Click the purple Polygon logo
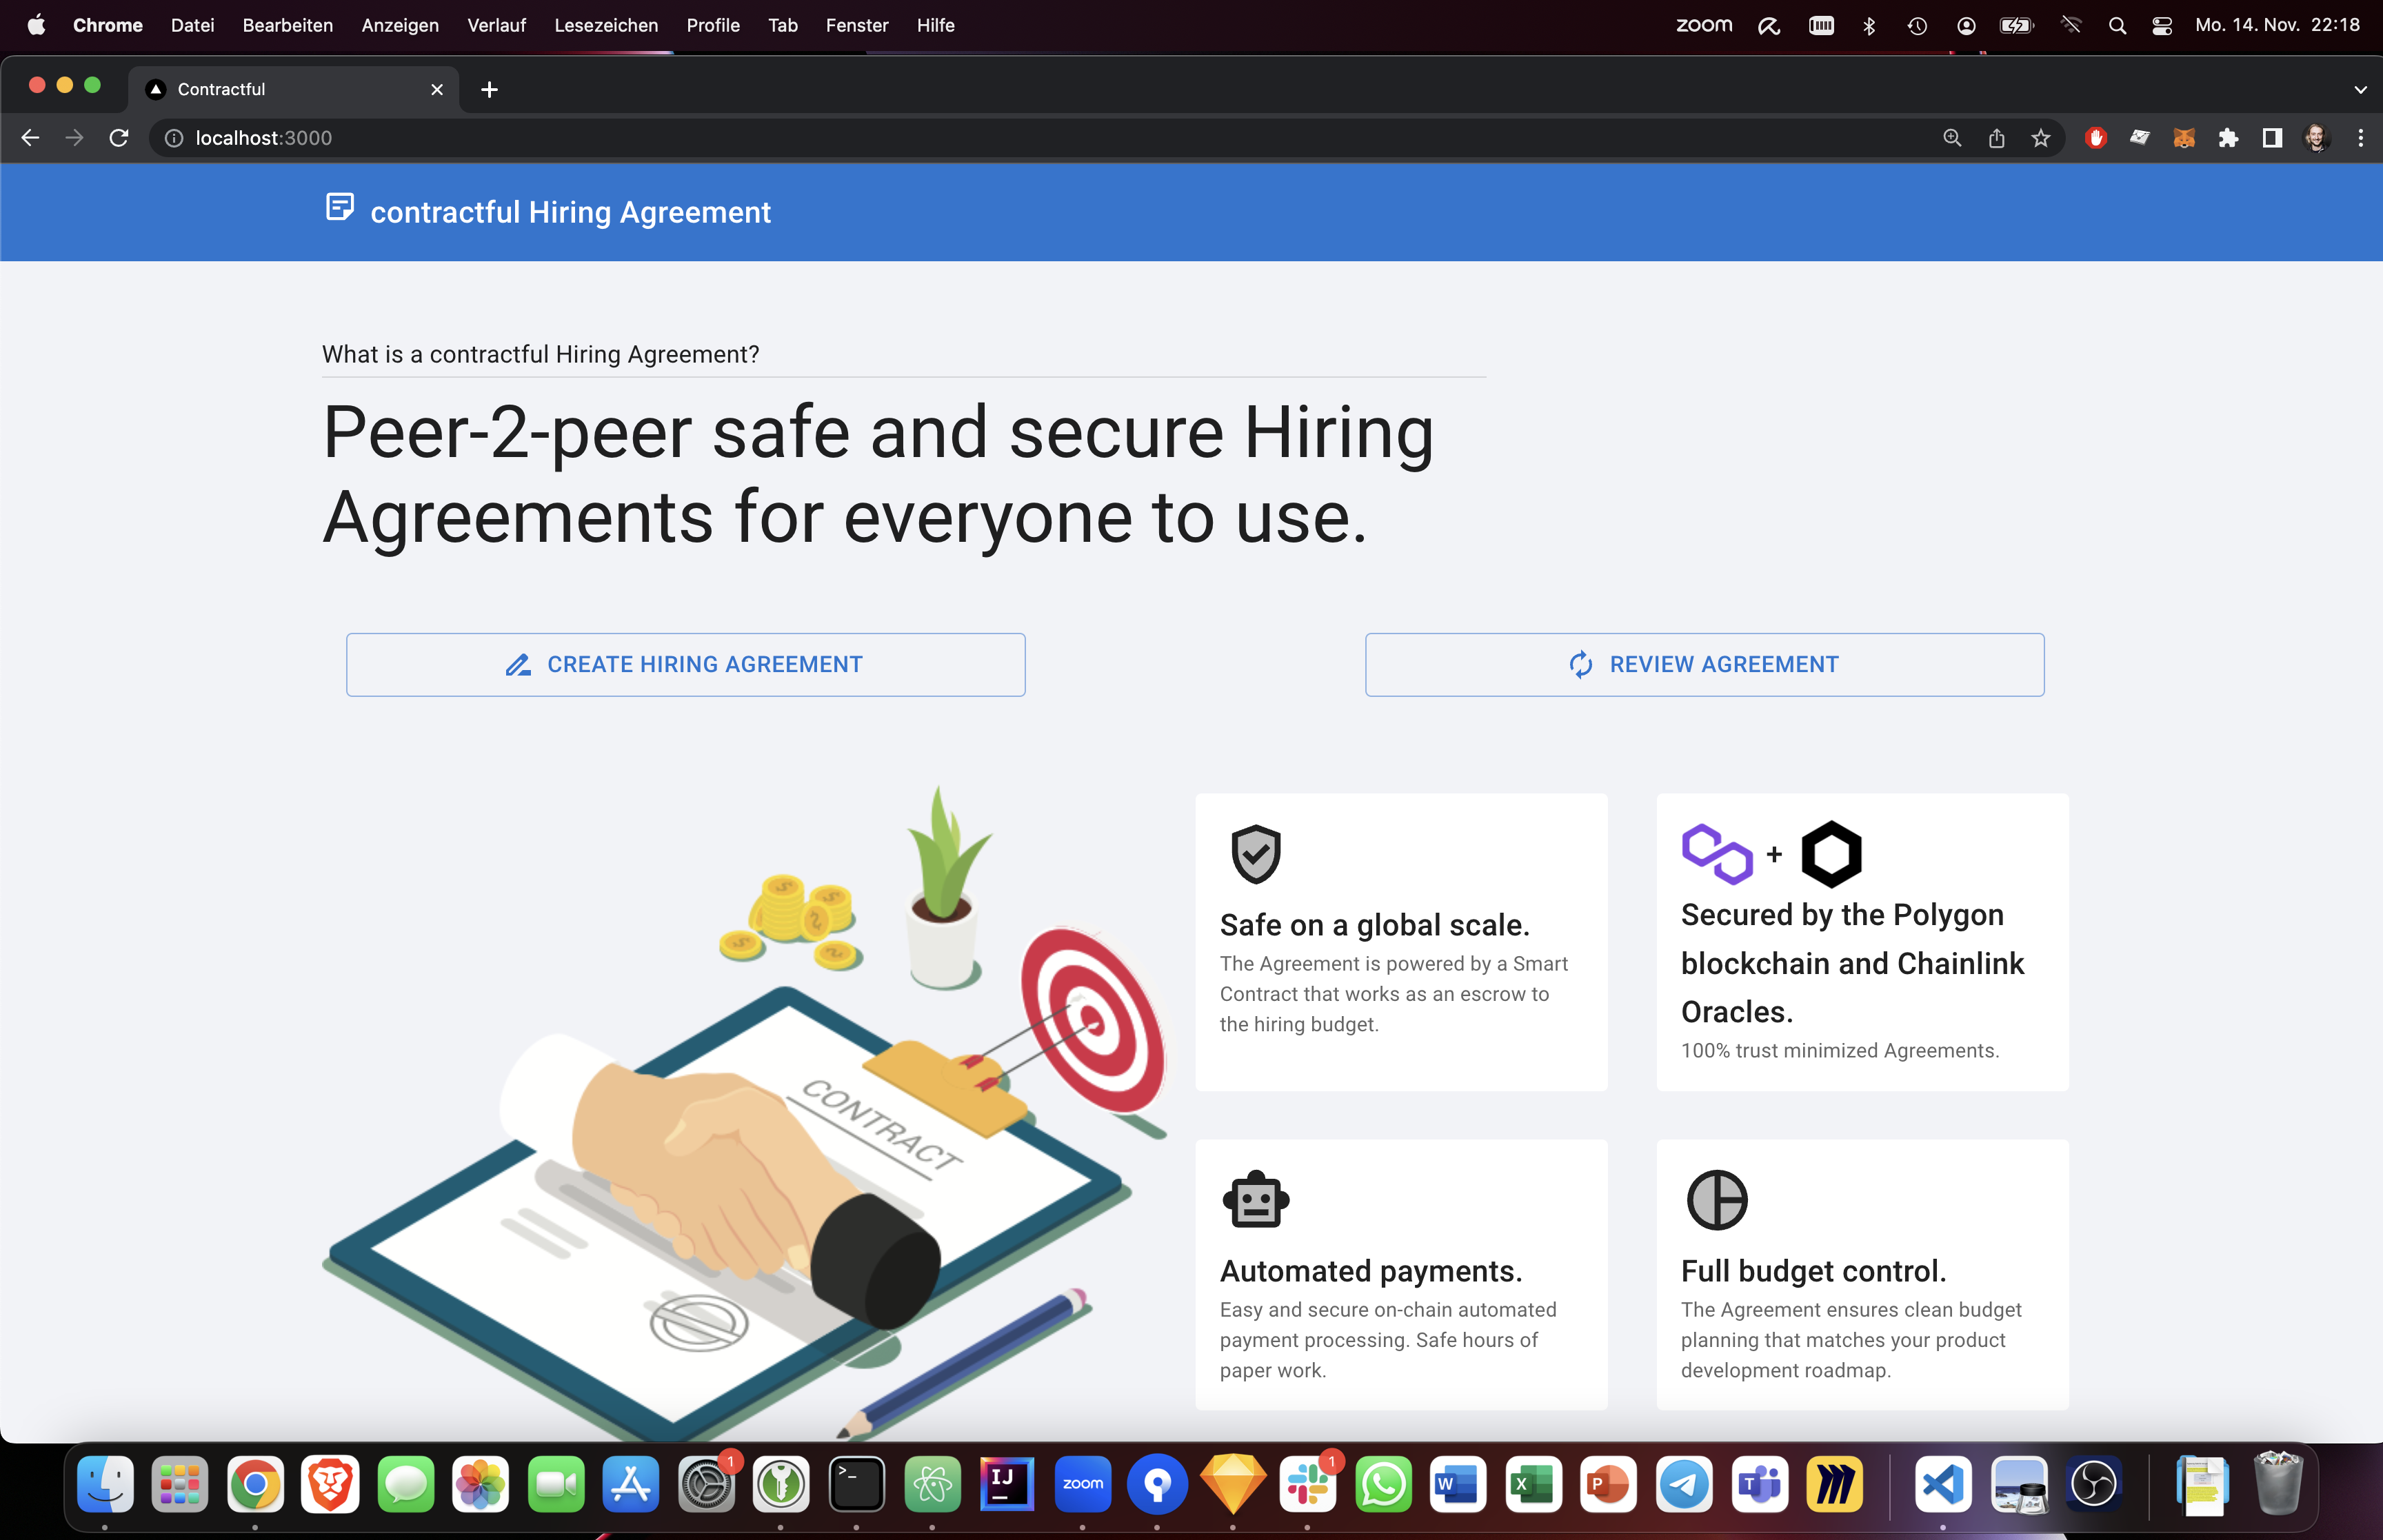 [1717, 854]
